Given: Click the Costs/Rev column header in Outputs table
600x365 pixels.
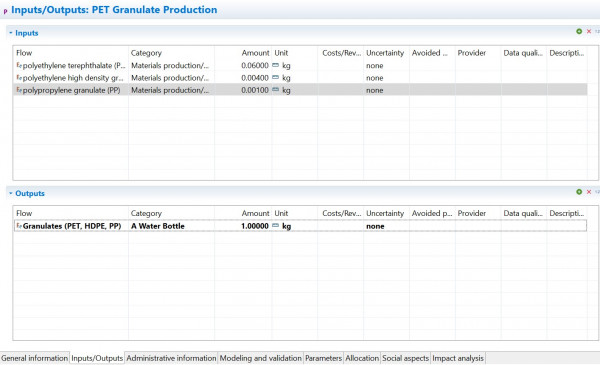Looking at the screenshot, I should coord(341,213).
